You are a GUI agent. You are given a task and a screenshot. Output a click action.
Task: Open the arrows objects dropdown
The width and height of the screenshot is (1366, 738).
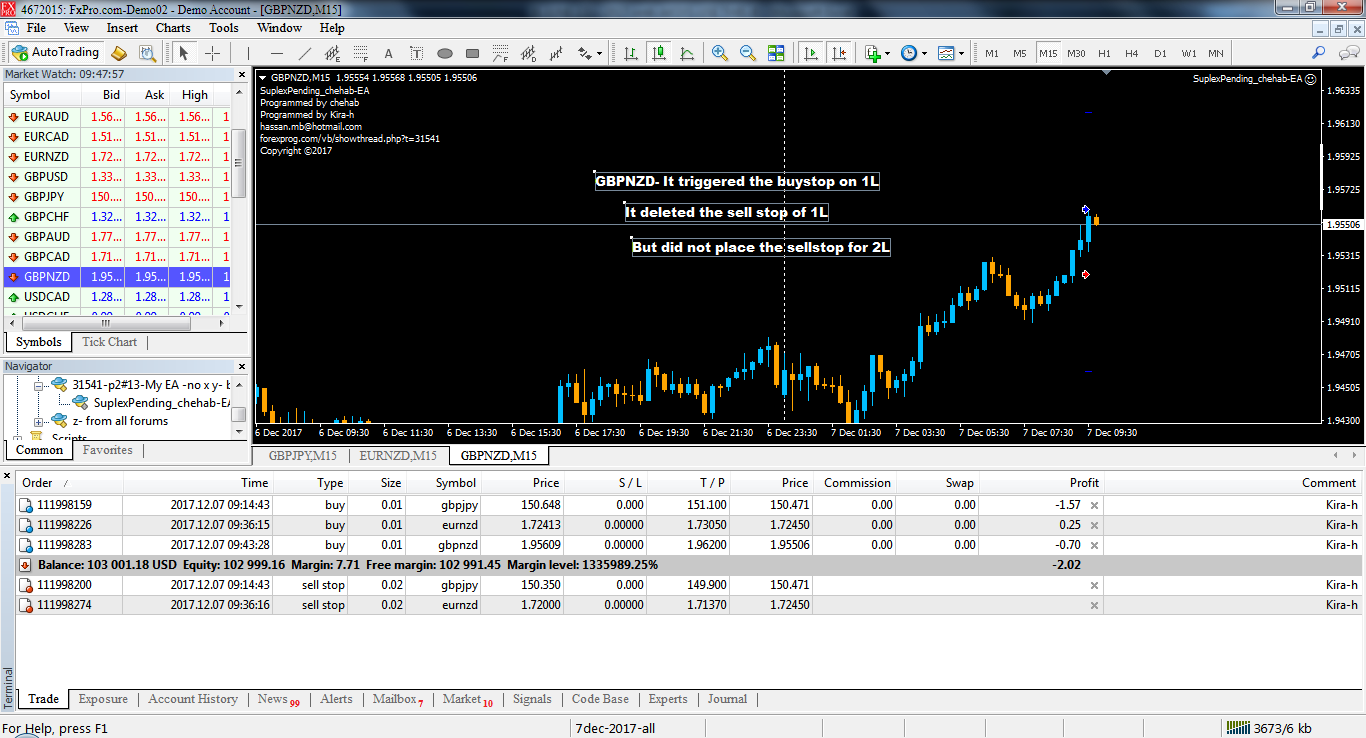599,53
